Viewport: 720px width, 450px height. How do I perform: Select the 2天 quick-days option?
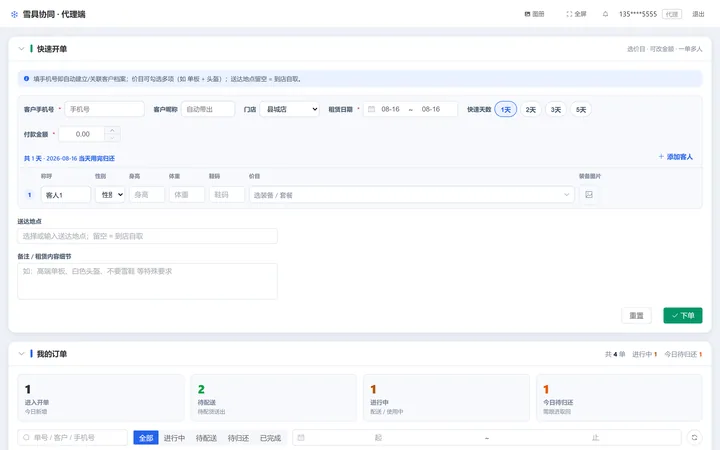click(x=531, y=109)
